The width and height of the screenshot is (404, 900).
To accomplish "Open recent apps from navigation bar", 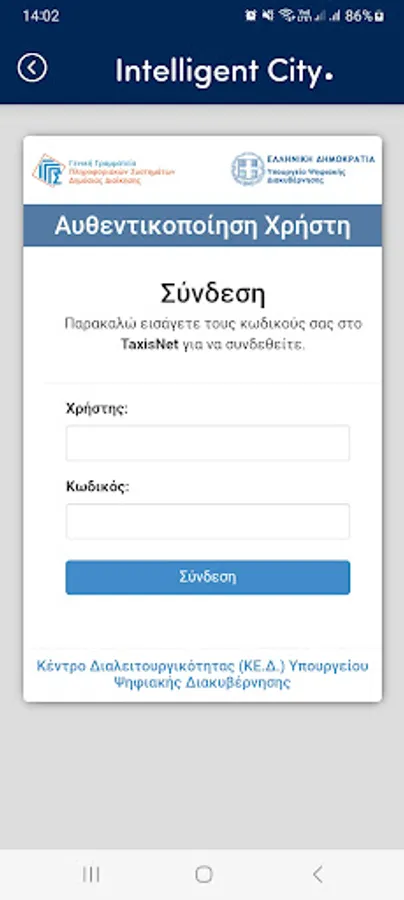I will click(x=91, y=874).
